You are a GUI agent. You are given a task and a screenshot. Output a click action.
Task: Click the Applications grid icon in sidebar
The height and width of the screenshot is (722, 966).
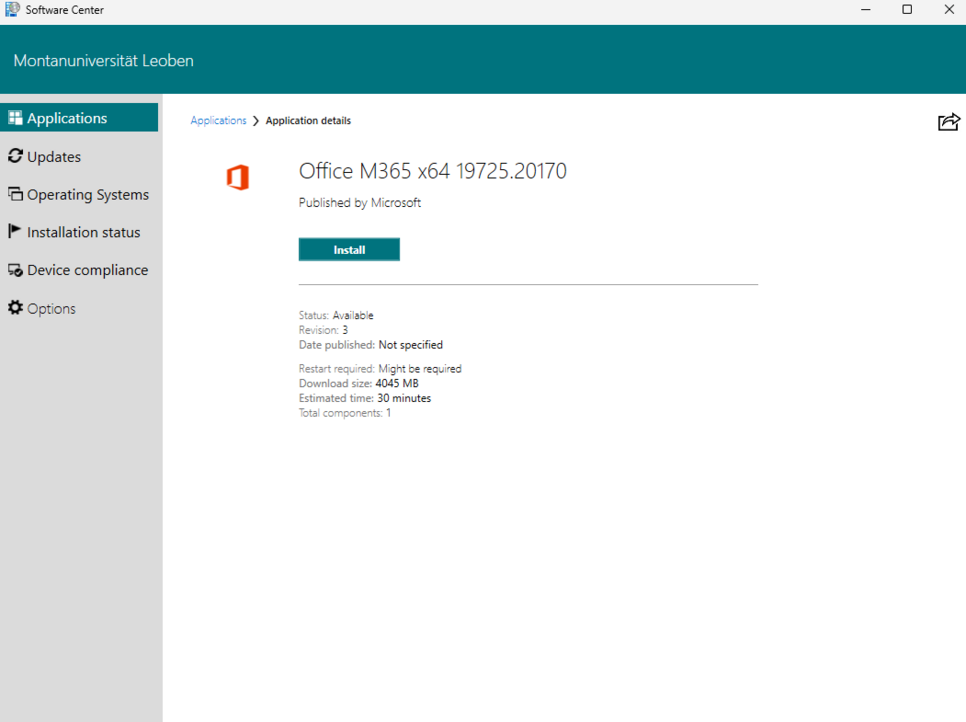pos(15,118)
